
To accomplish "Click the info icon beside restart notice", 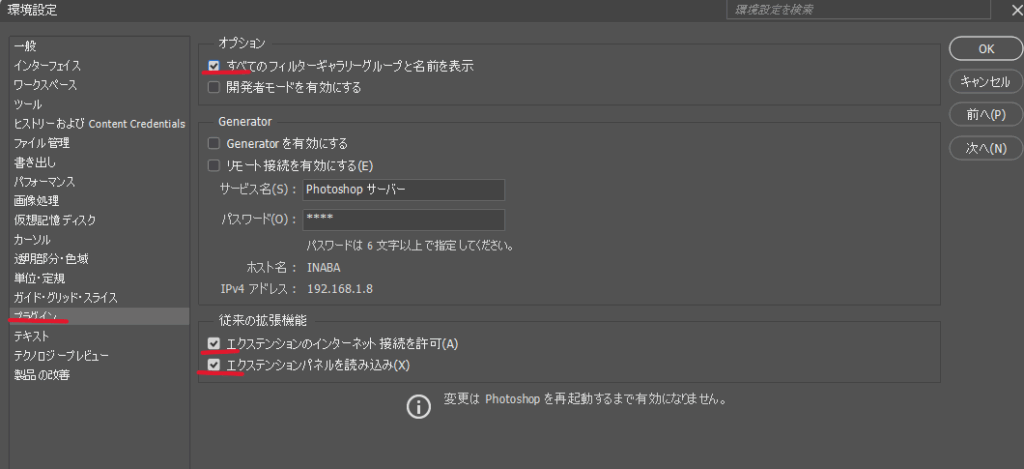I will tap(416, 405).
